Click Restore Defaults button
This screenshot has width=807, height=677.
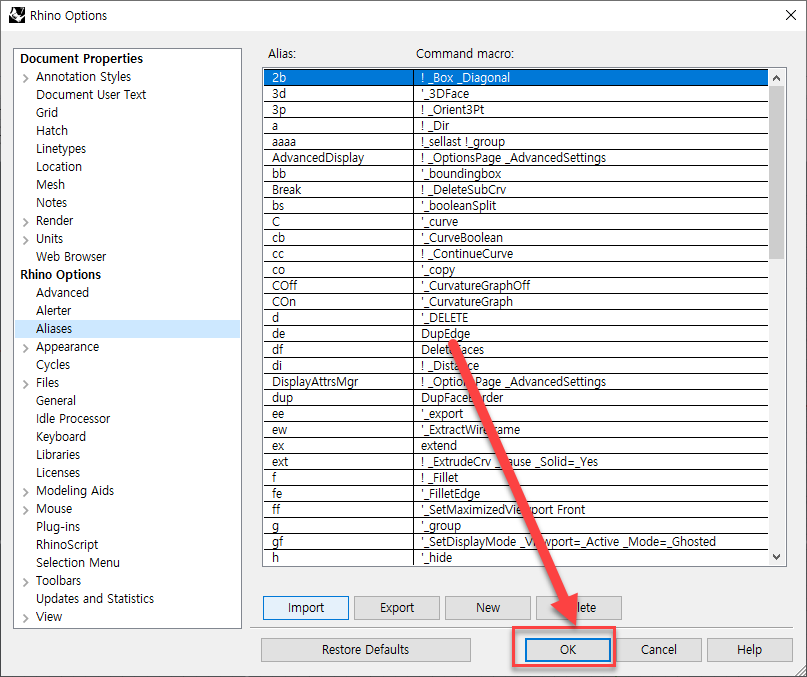[x=365, y=650]
